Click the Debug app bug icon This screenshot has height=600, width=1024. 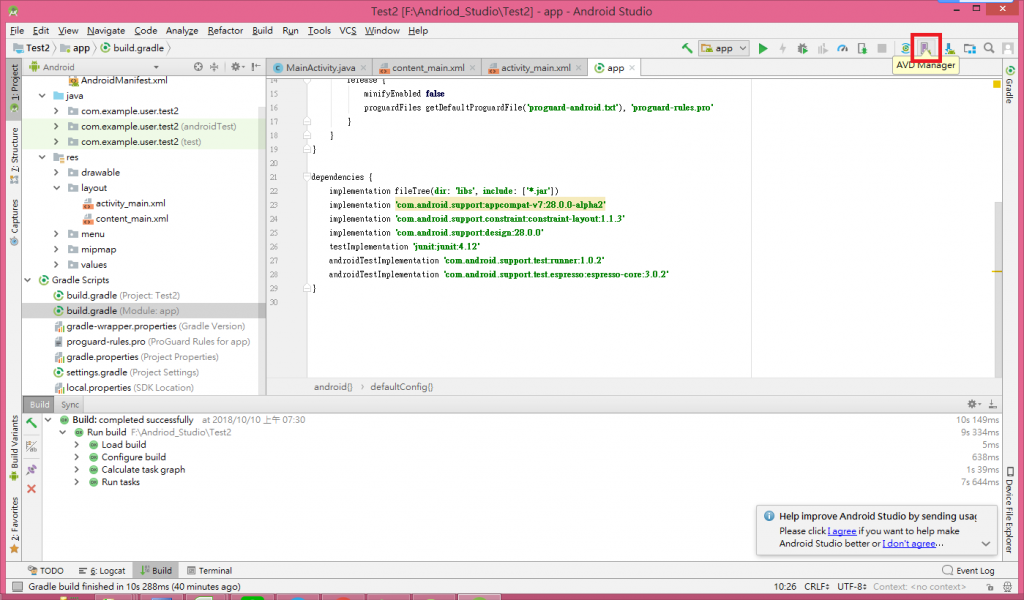(802, 48)
